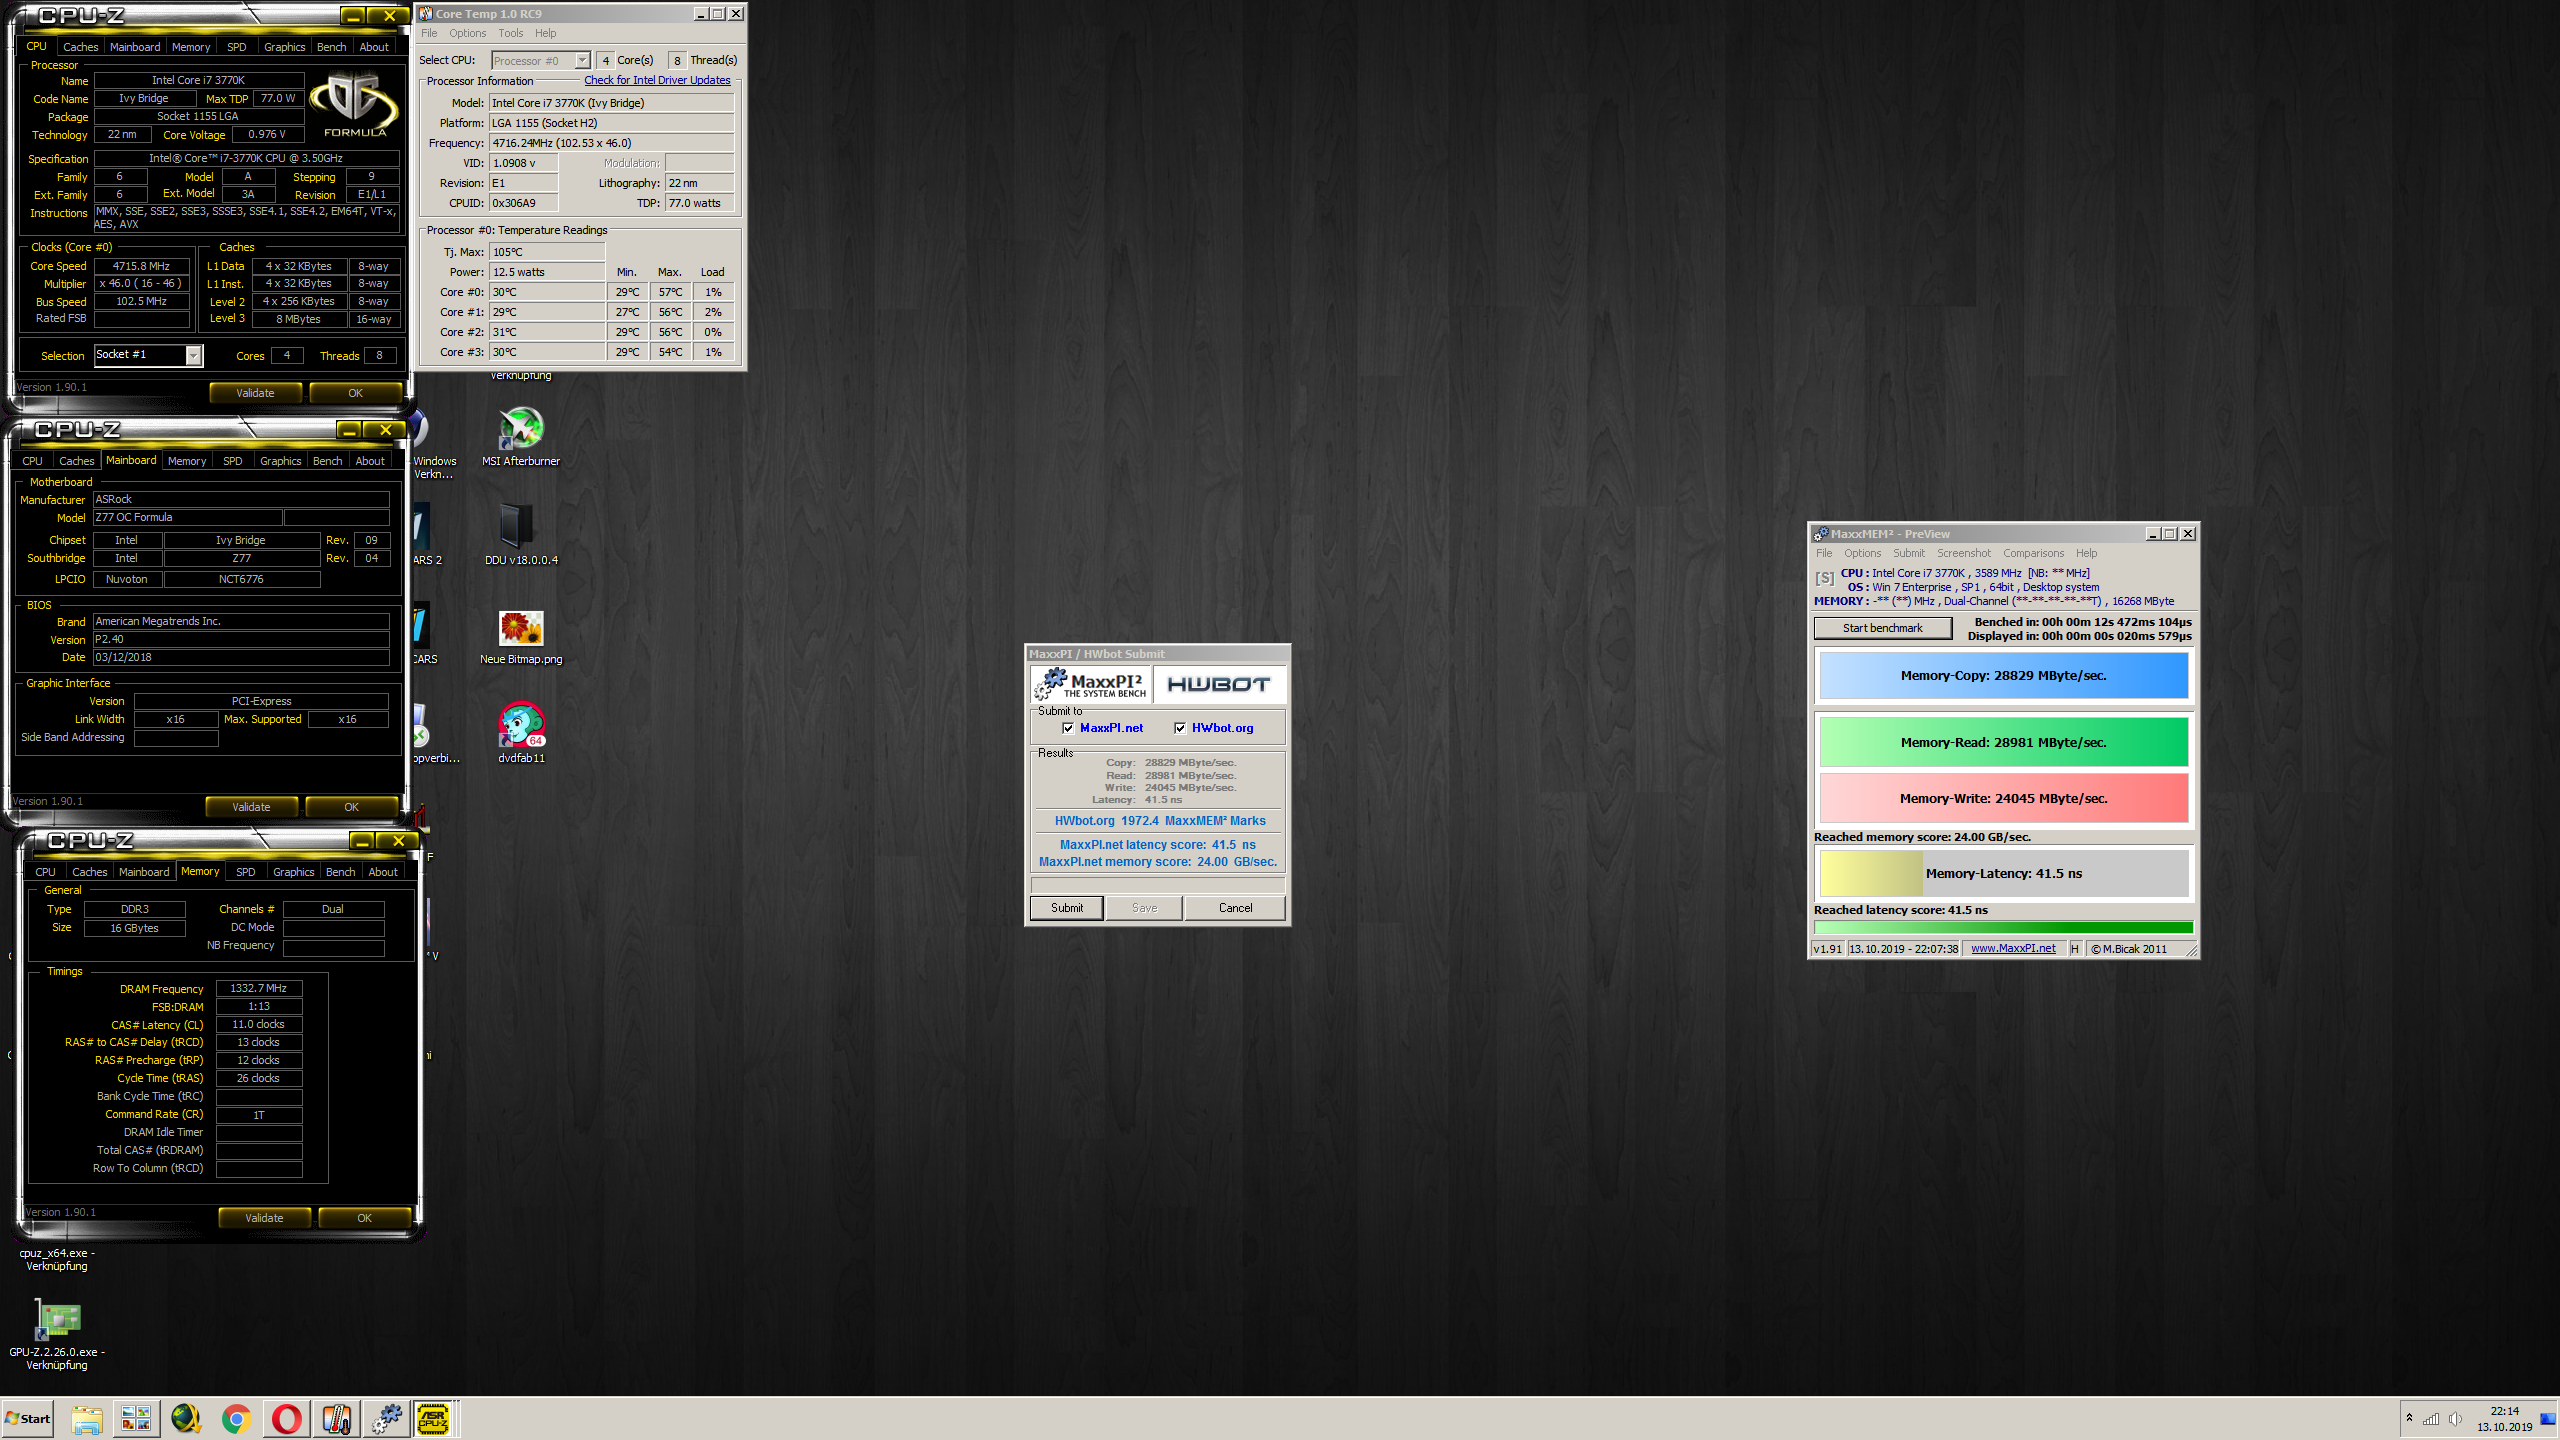
Task: Switch to MaxxMEM gears icon in taskbar
Action: click(x=386, y=1418)
